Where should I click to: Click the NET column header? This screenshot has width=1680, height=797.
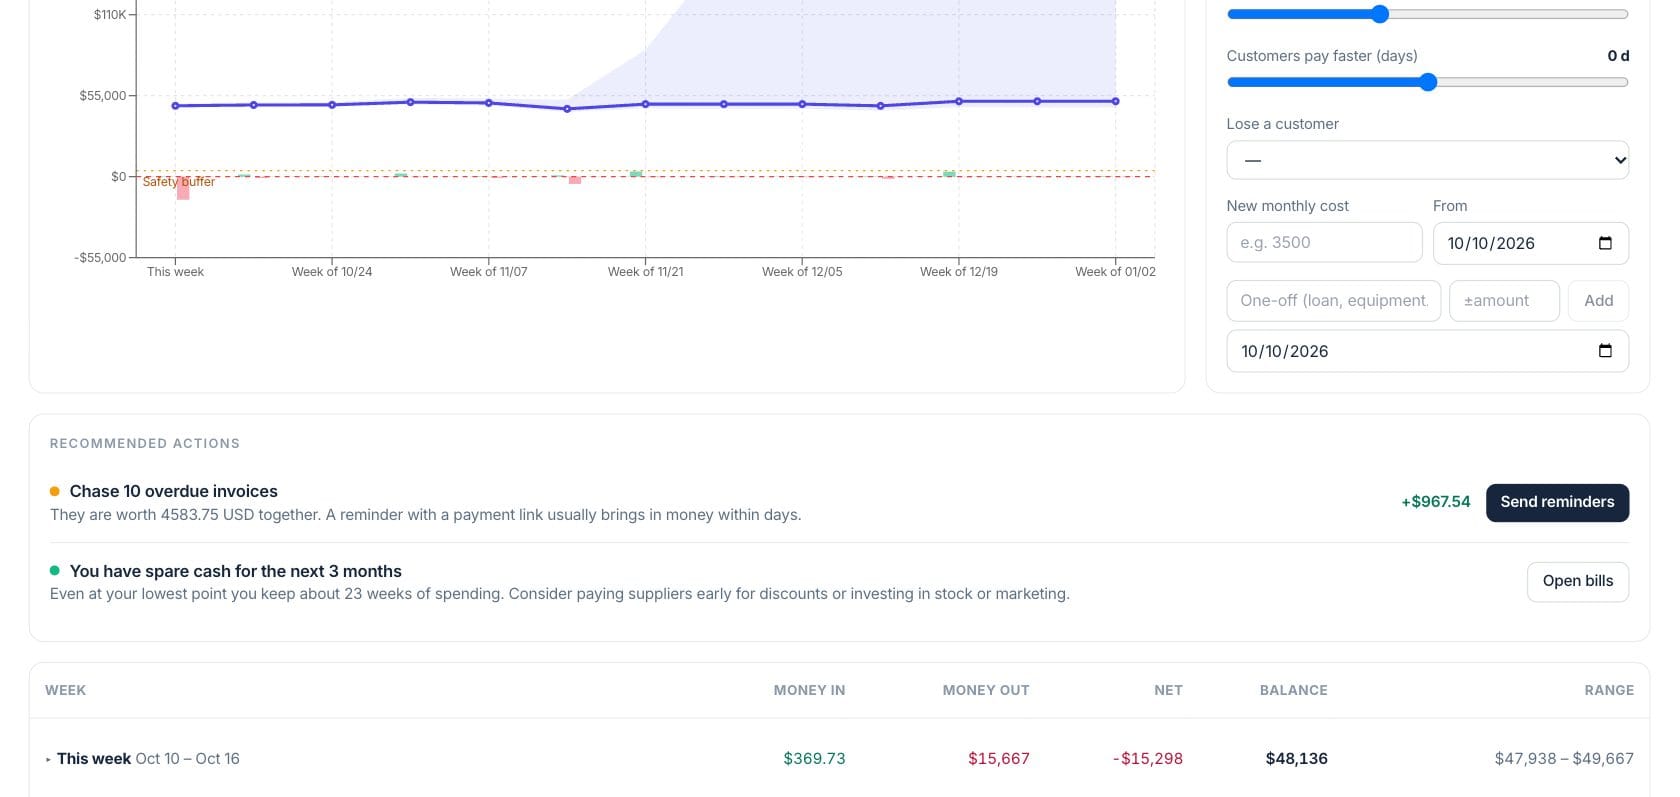pos(1168,690)
